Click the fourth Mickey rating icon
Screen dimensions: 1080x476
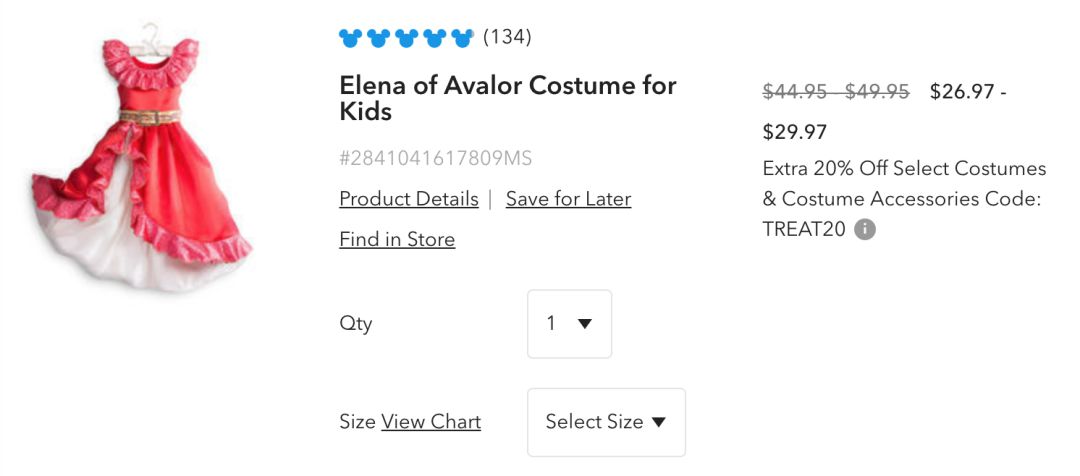pos(433,39)
